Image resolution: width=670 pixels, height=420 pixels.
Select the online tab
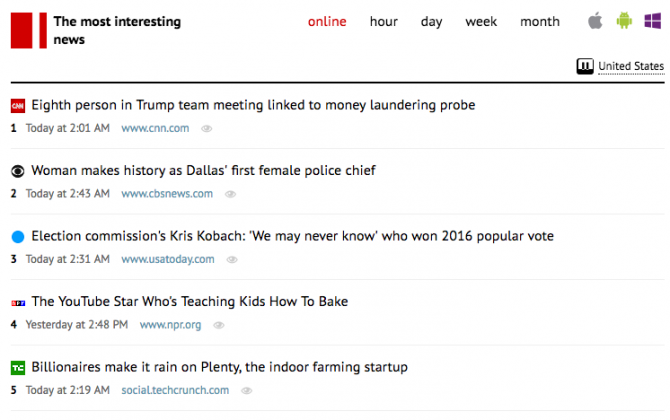point(327,22)
